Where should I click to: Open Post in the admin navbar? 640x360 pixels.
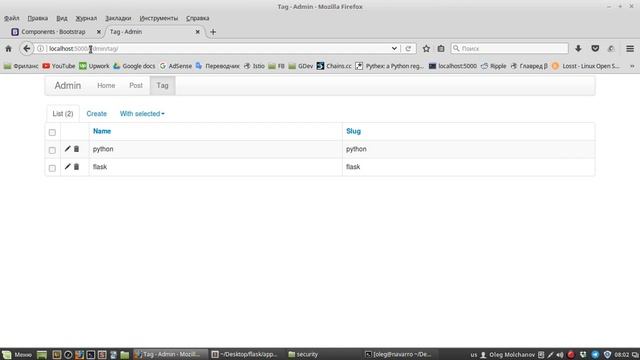coord(136,86)
